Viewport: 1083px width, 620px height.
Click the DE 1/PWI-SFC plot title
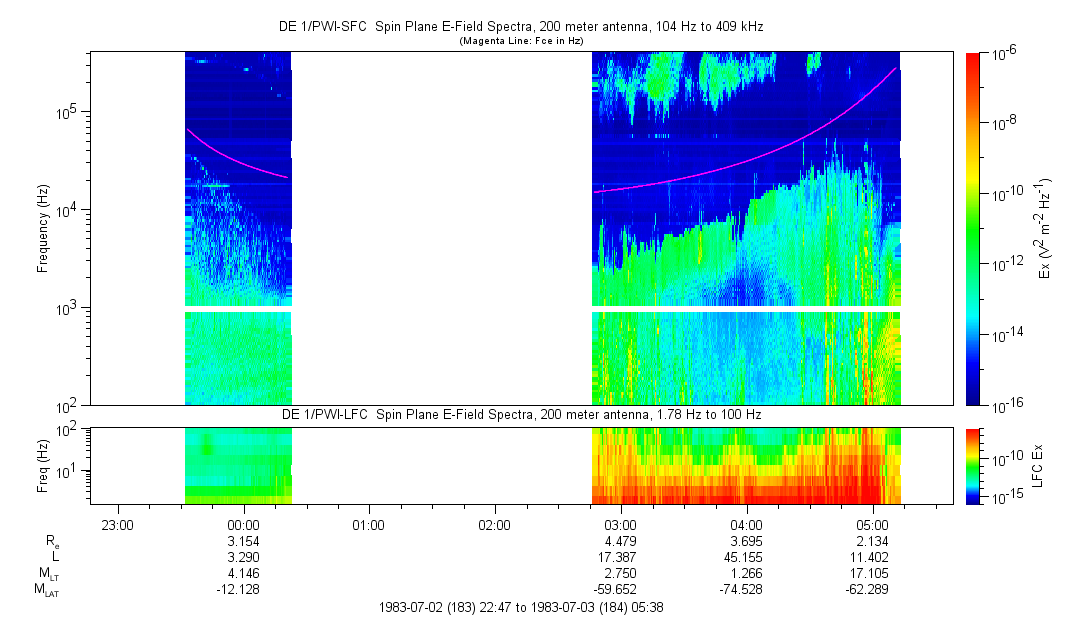coord(520,27)
